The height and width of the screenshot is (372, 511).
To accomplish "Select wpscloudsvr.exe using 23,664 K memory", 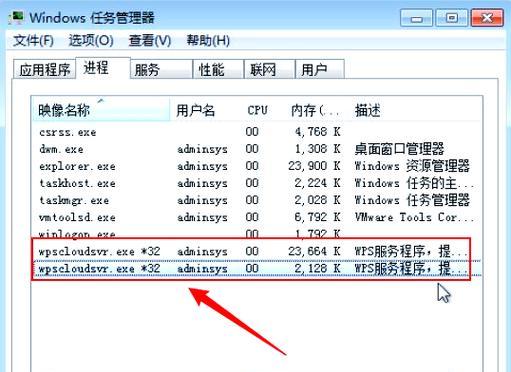I will (x=257, y=251).
